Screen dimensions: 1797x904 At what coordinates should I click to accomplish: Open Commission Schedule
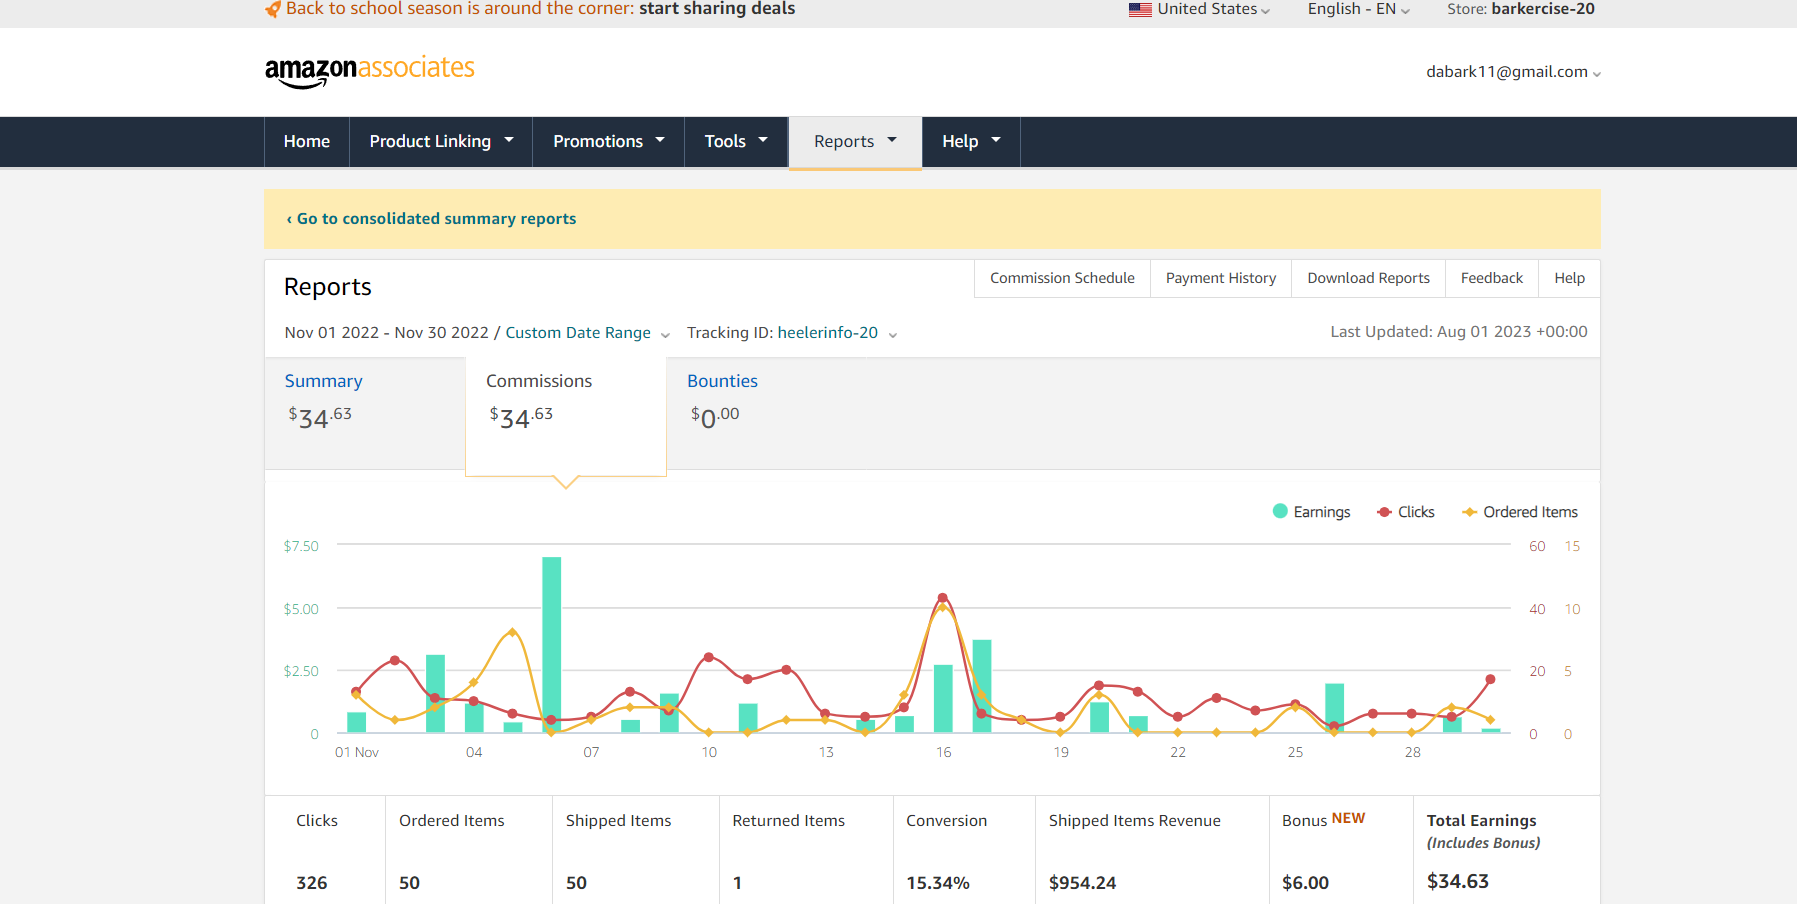(1062, 278)
